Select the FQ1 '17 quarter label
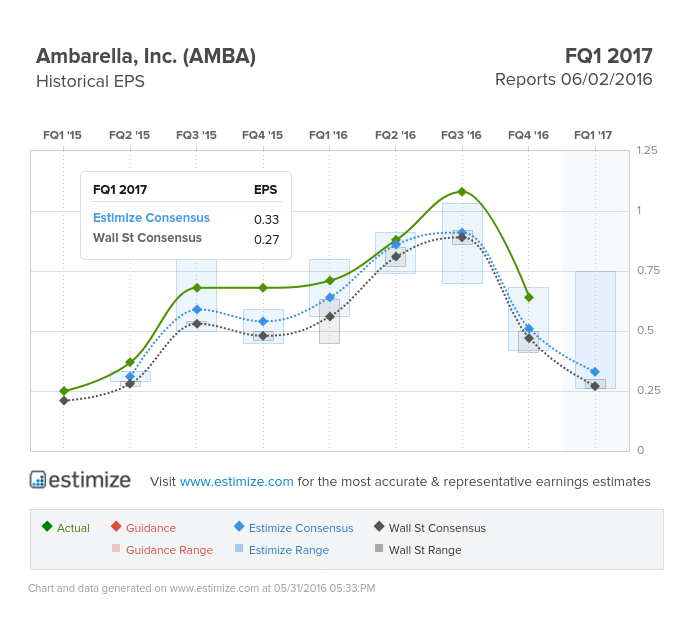Image resolution: width=685 pixels, height=620 pixels. click(x=593, y=135)
